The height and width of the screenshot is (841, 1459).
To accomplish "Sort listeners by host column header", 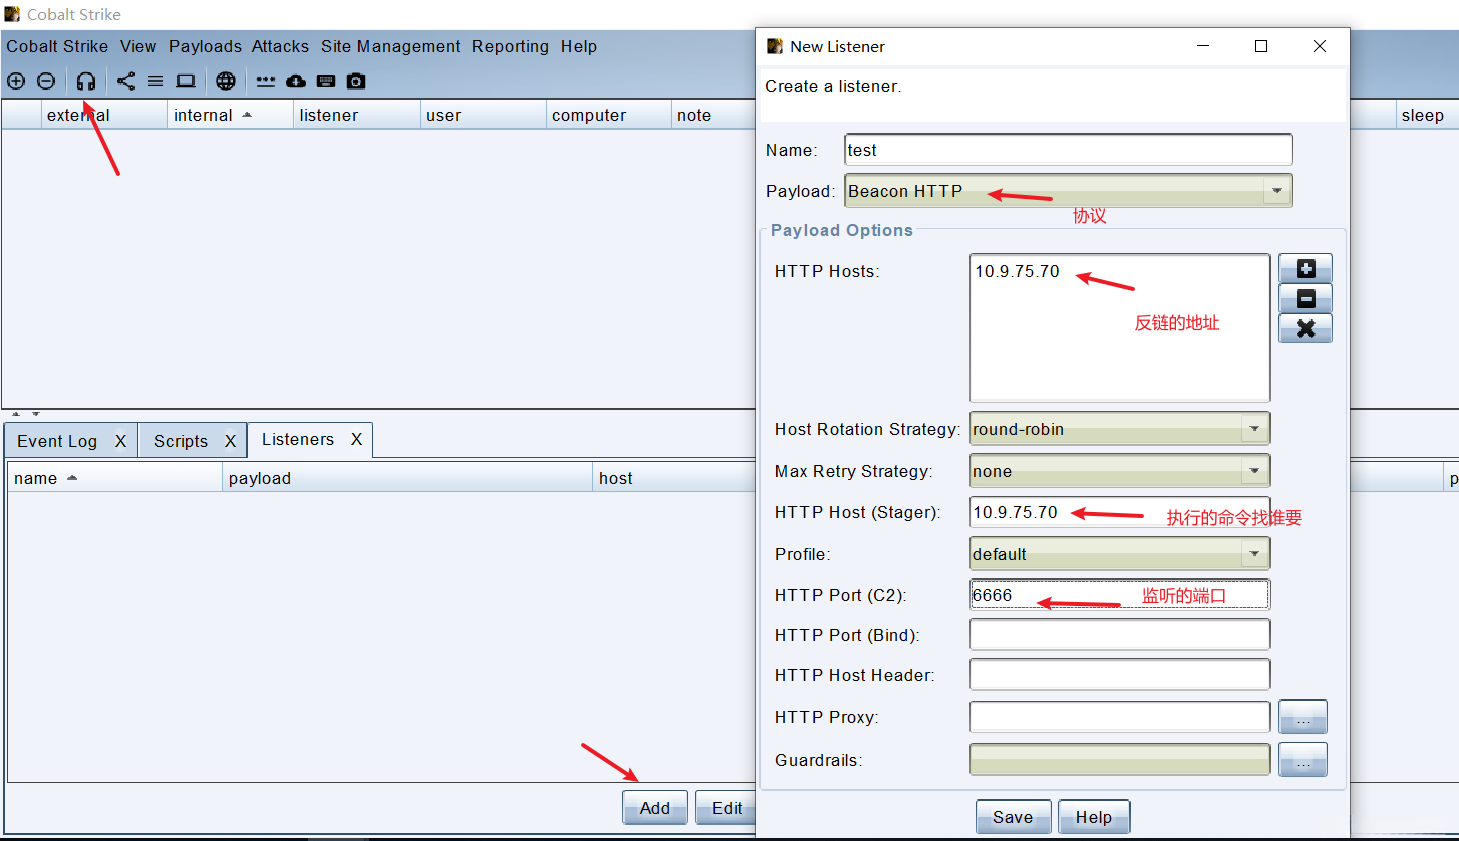I will point(675,478).
